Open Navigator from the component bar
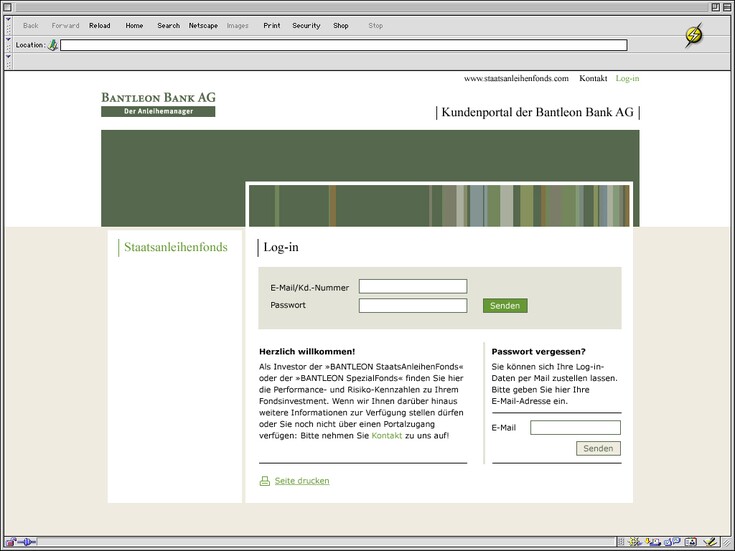This screenshot has width=735, height=551. click(x=634, y=542)
